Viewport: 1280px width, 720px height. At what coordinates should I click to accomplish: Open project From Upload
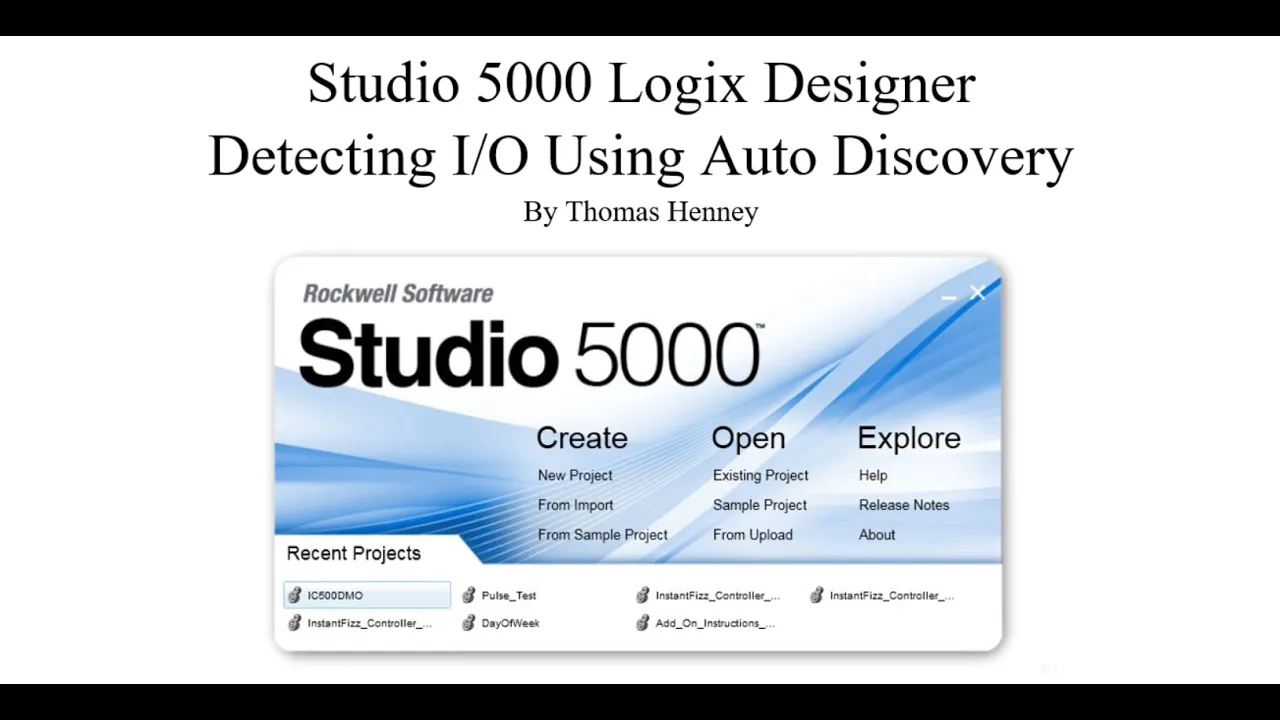(x=753, y=535)
